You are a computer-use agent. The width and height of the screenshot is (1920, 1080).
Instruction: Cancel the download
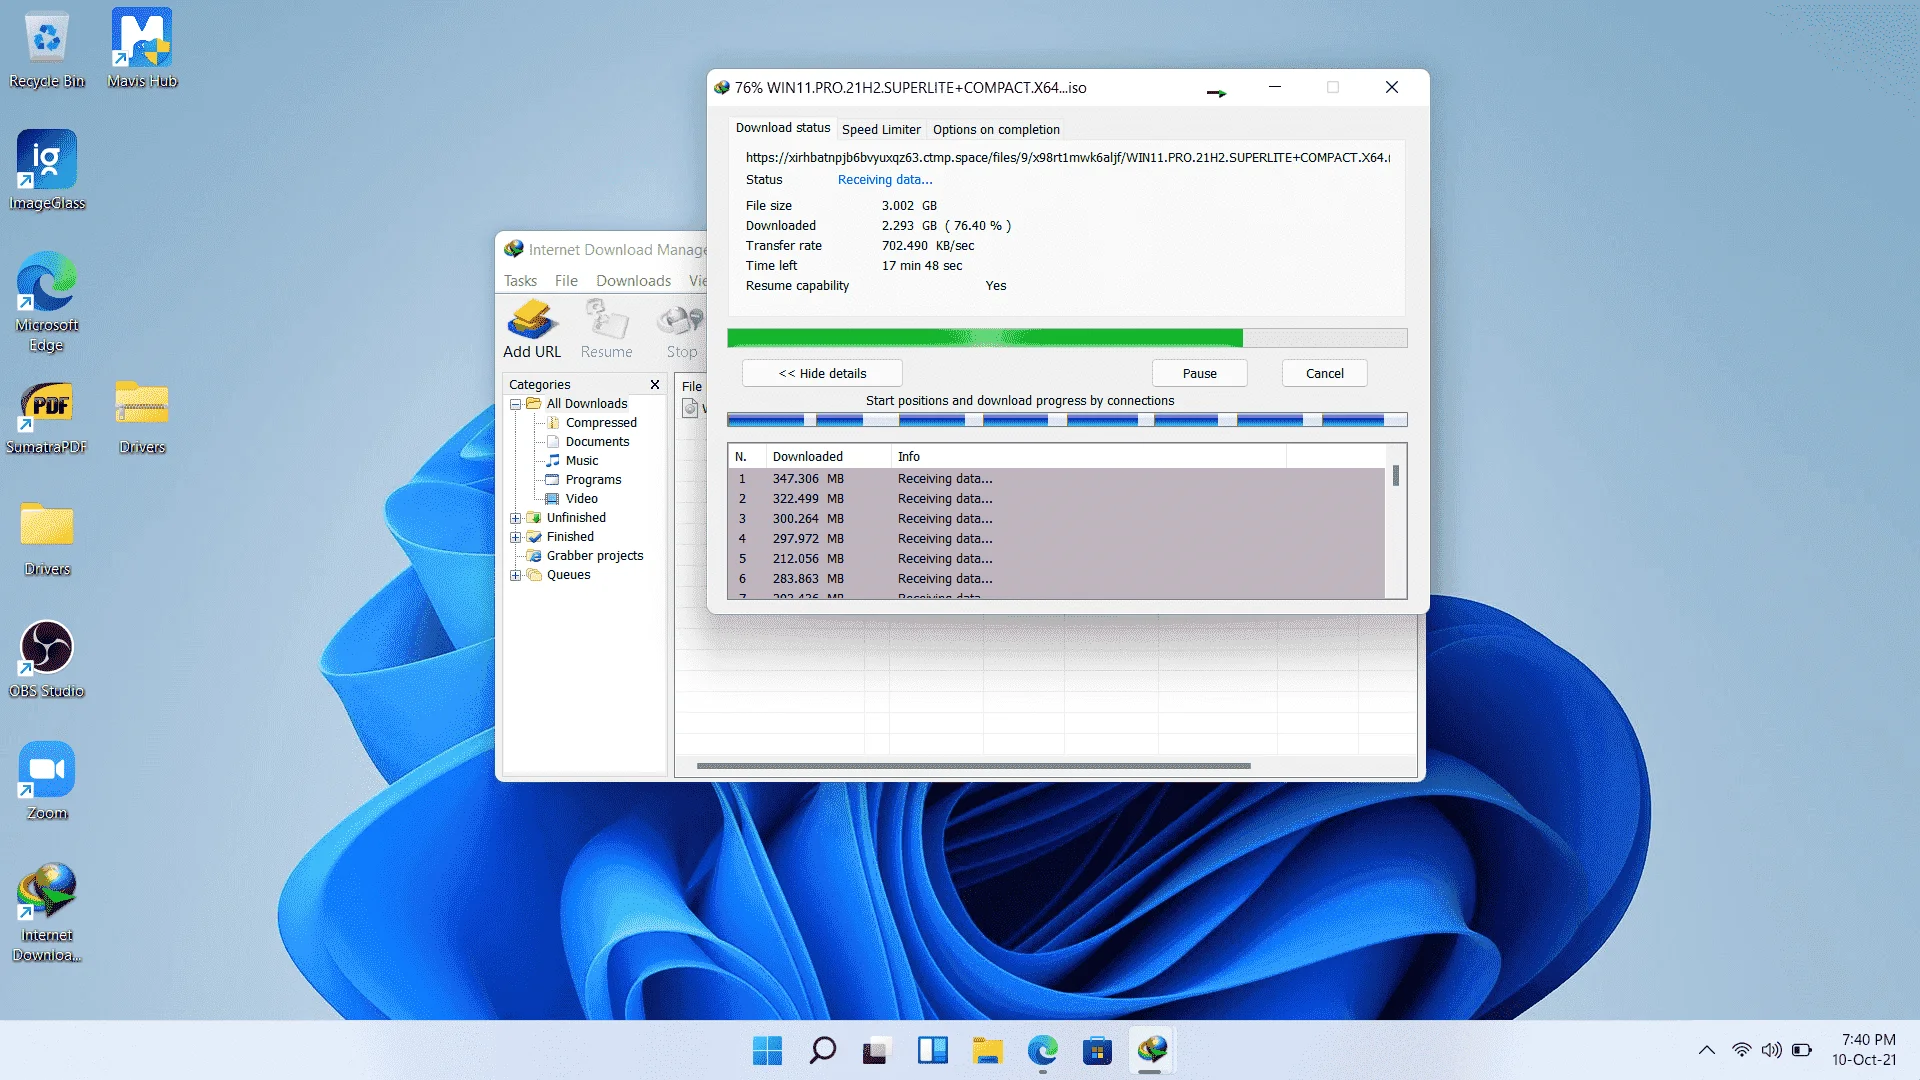pos(1324,373)
